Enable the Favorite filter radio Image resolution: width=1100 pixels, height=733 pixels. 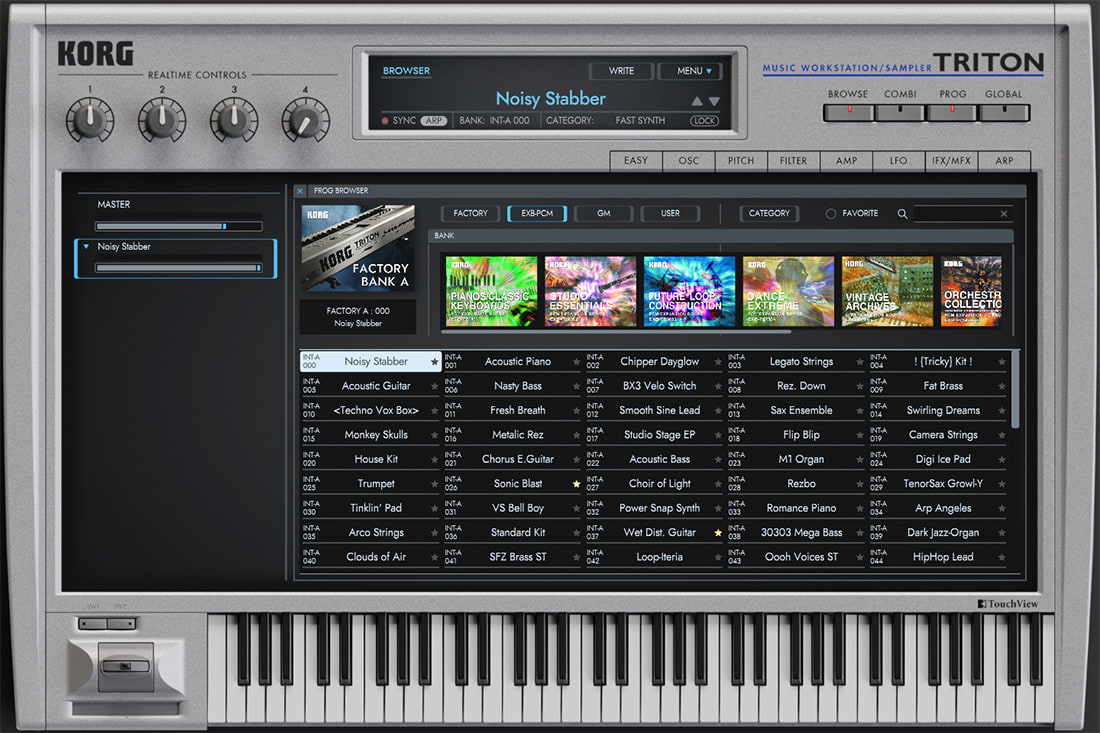click(x=831, y=214)
